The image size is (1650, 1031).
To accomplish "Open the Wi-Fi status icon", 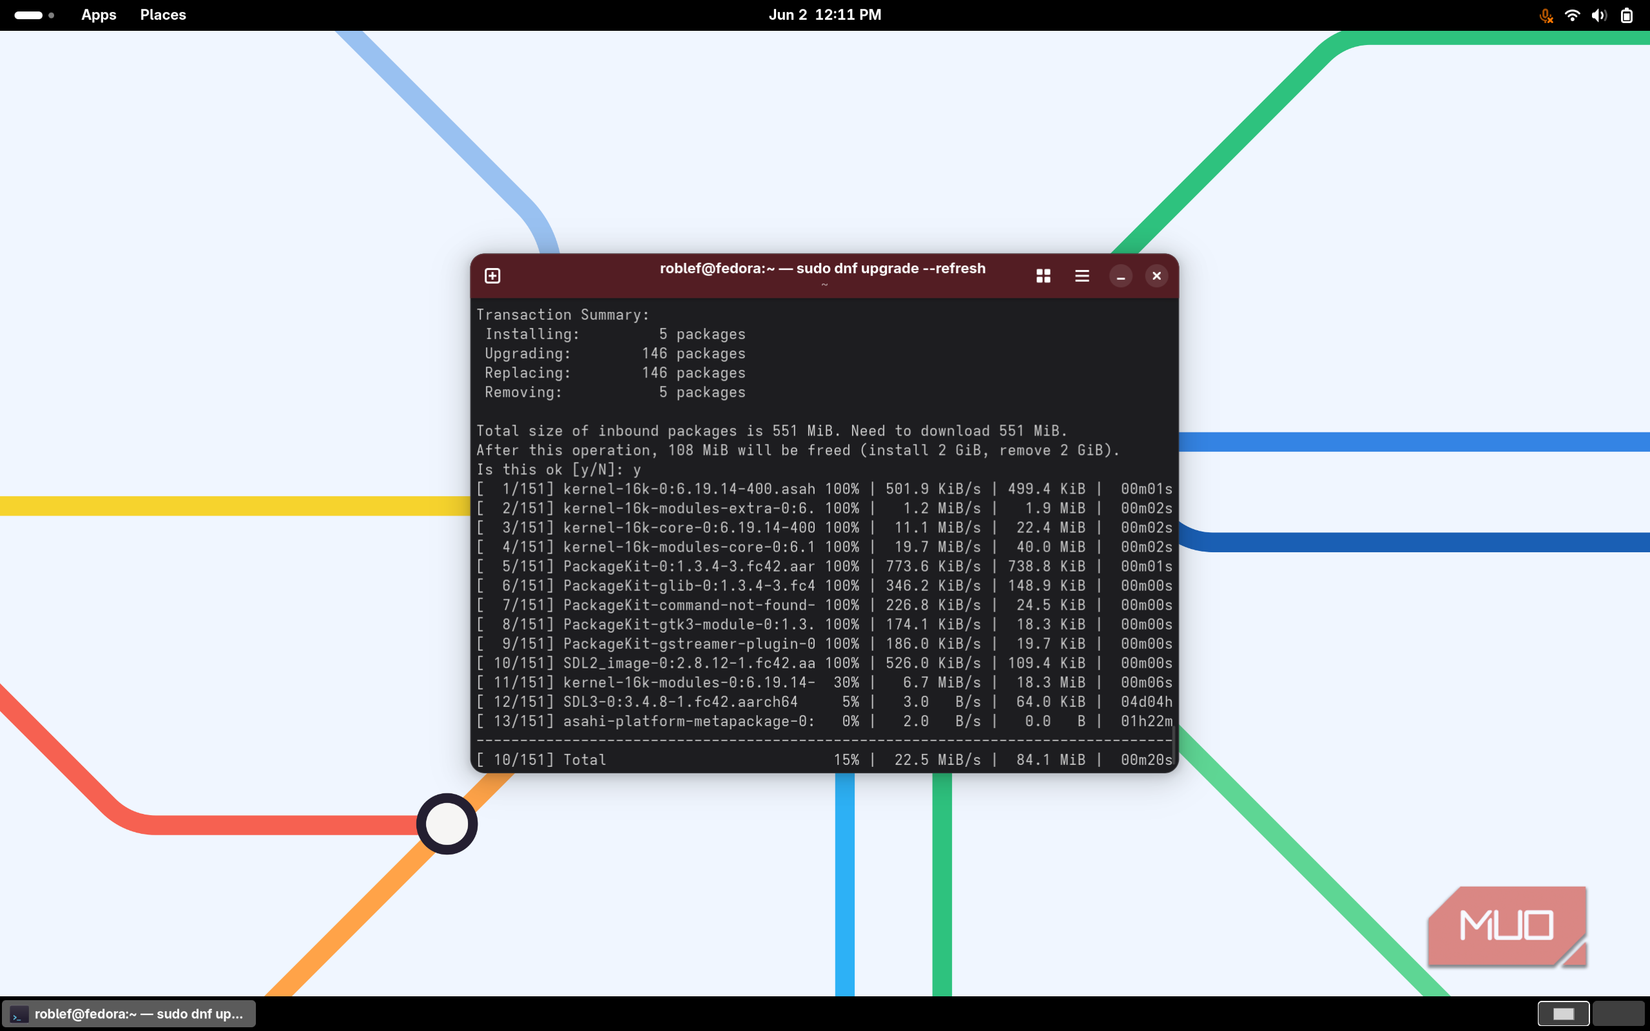I will (1572, 15).
